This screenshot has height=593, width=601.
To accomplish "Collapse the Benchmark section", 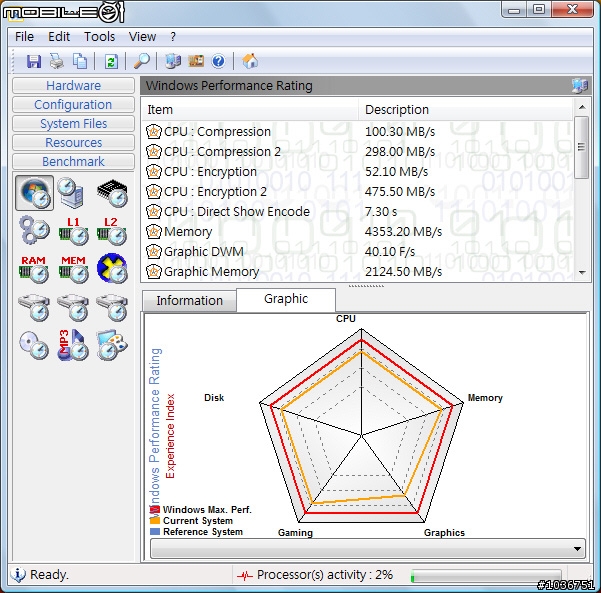I will pos(73,161).
